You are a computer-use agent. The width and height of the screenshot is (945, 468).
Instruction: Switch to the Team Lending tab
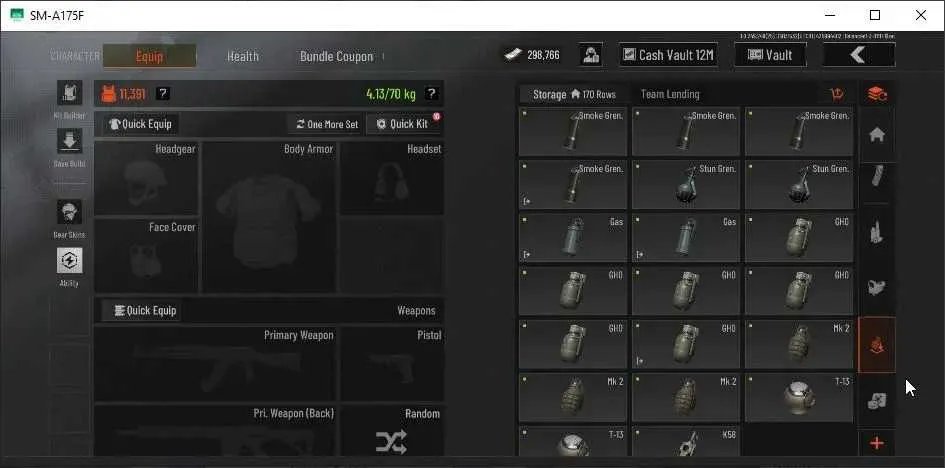670,94
